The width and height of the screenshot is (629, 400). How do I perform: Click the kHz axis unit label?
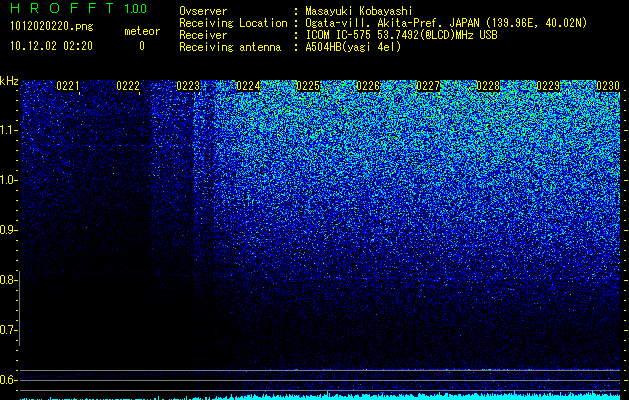click(x=9, y=81)
